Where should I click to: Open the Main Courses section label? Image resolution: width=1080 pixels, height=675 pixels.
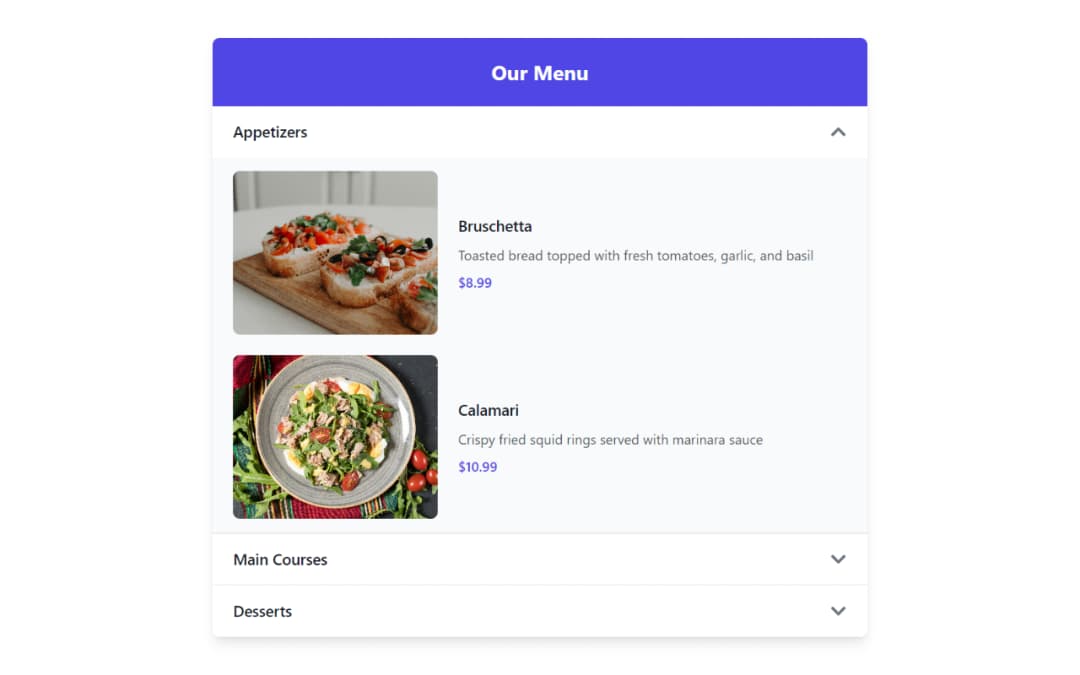(x=280, y=560)
